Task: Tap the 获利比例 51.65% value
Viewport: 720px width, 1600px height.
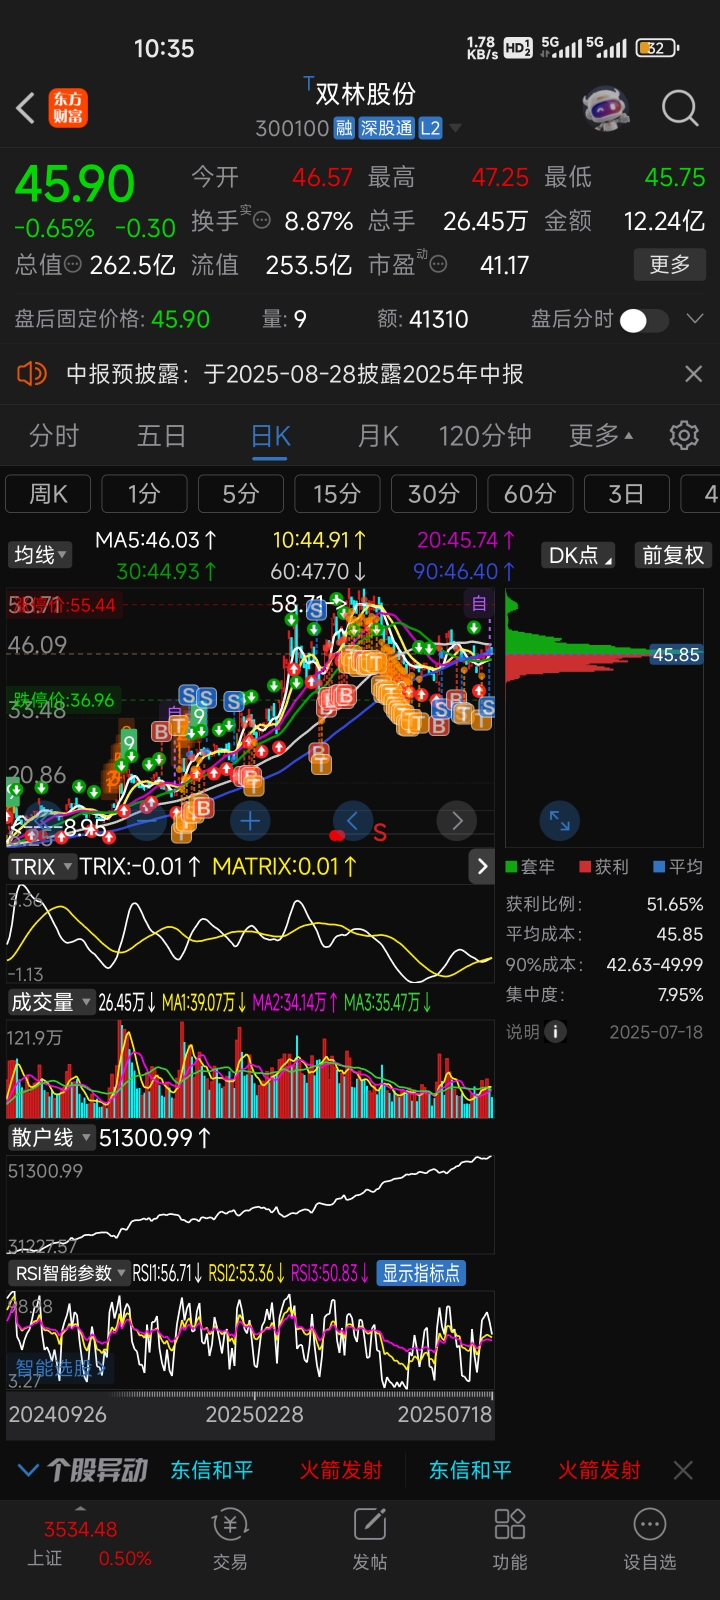Action: (x=675, y=904)
